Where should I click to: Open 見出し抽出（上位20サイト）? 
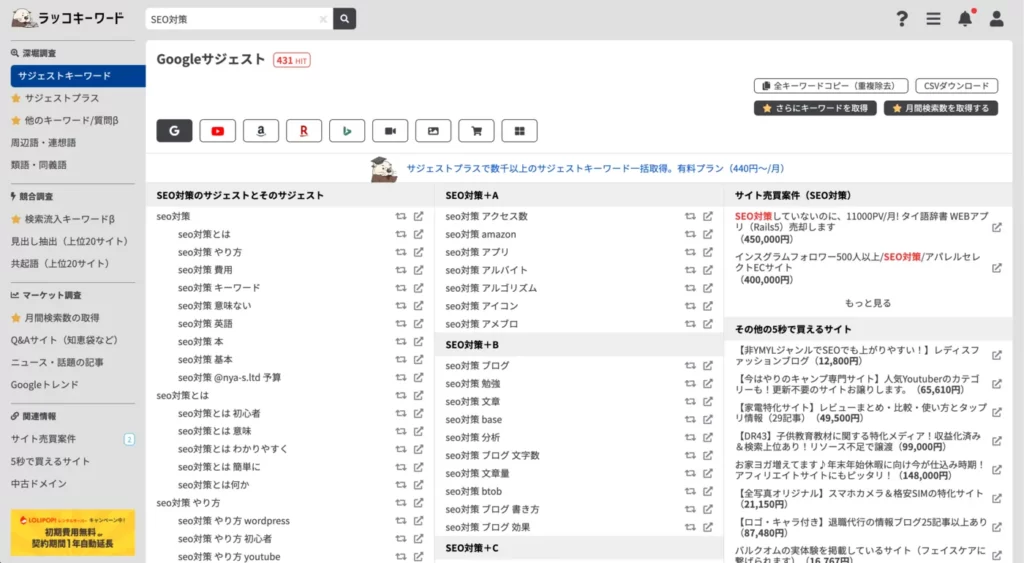tap(69, 241)
